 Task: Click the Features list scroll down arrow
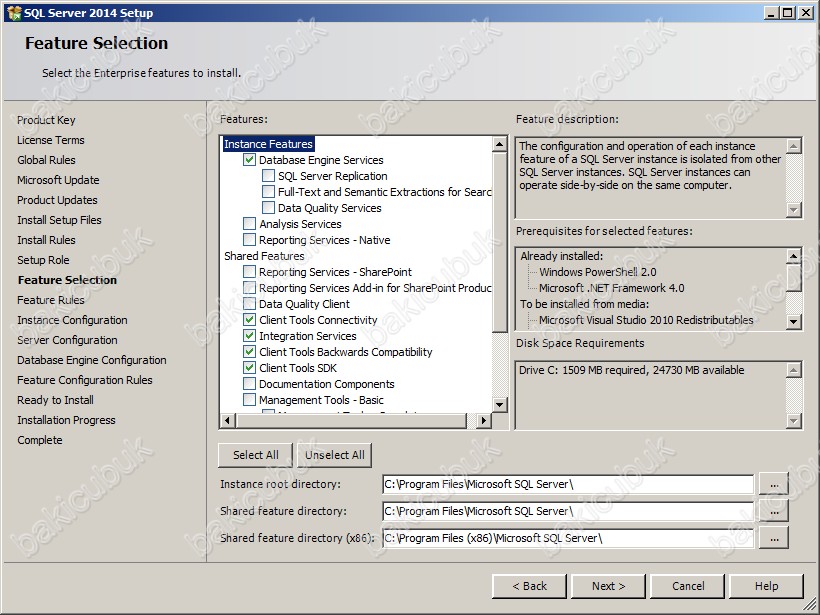pos(499,405)
